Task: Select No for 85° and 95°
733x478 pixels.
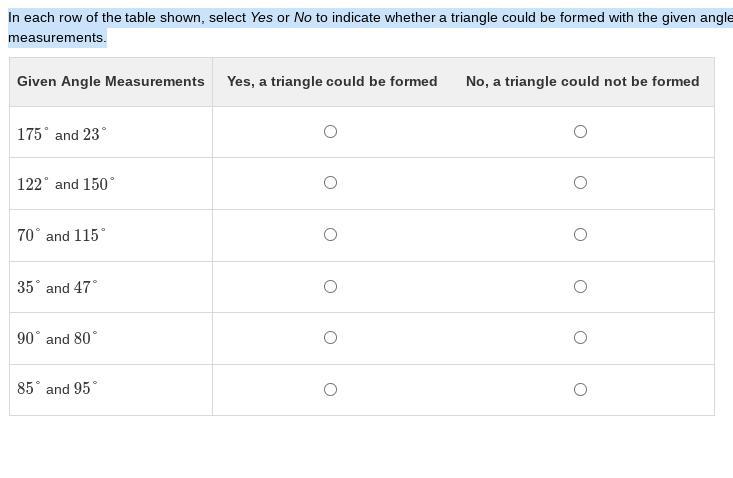Action: coord(580,390)
